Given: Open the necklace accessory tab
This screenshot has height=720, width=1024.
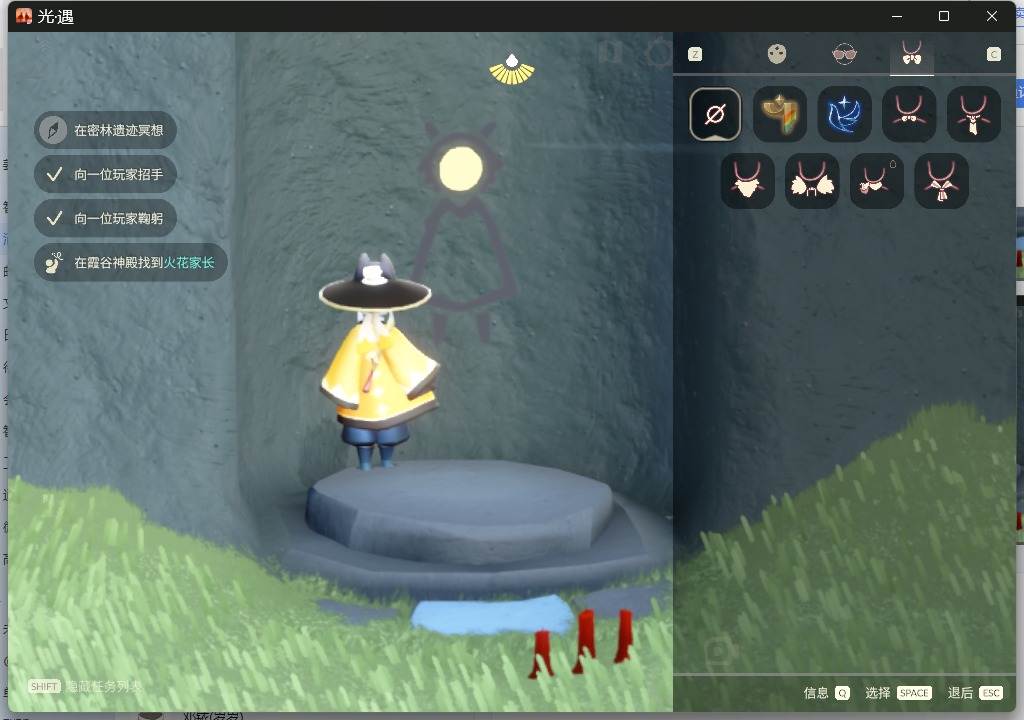Looking at the screenshot, I should [x=912, y=54].
